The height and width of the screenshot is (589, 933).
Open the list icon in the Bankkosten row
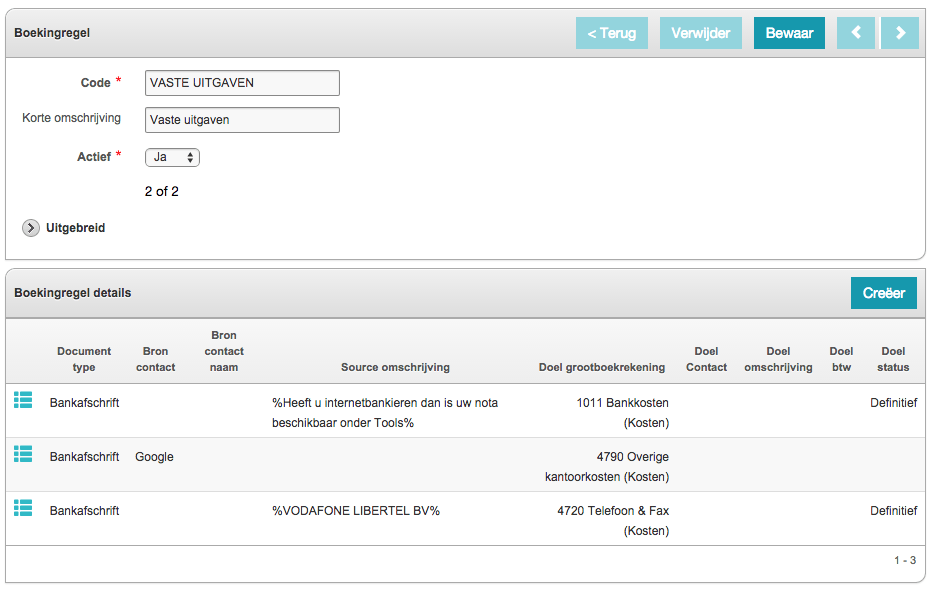coord(23,400)
